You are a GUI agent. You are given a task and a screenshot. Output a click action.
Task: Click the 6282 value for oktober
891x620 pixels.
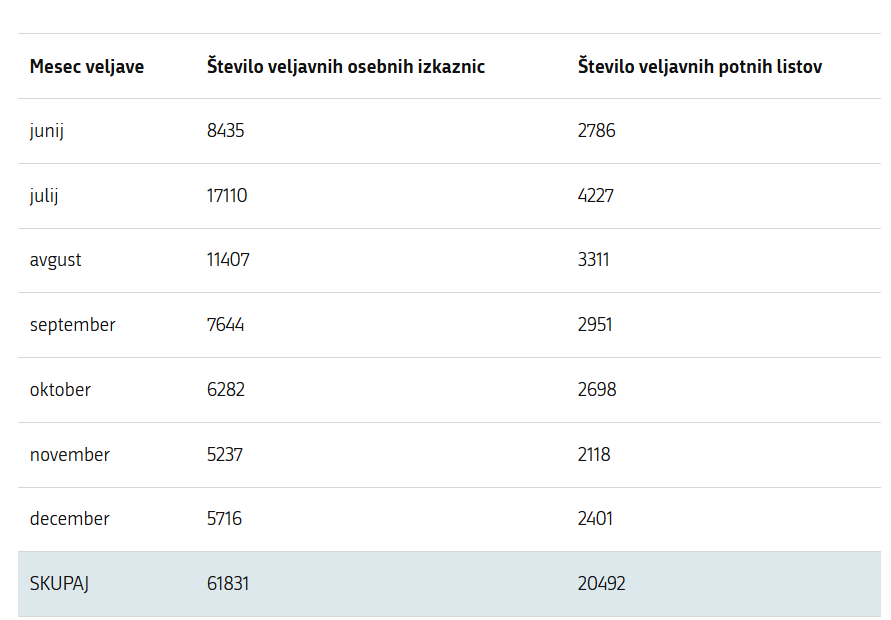tap(226, 389)
